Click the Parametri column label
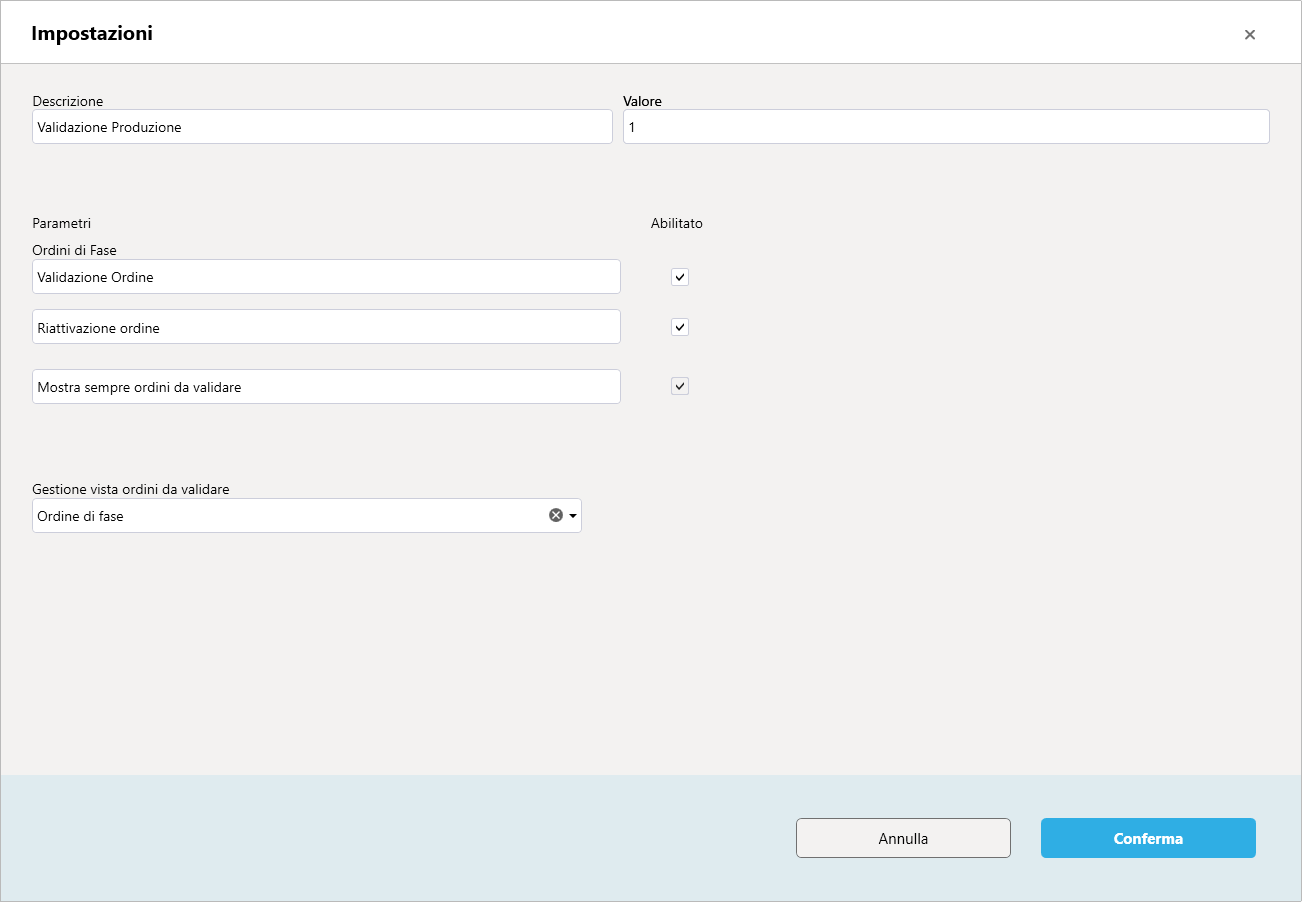This screenshot has height=902, width=1302. click(x=61, y=223)
